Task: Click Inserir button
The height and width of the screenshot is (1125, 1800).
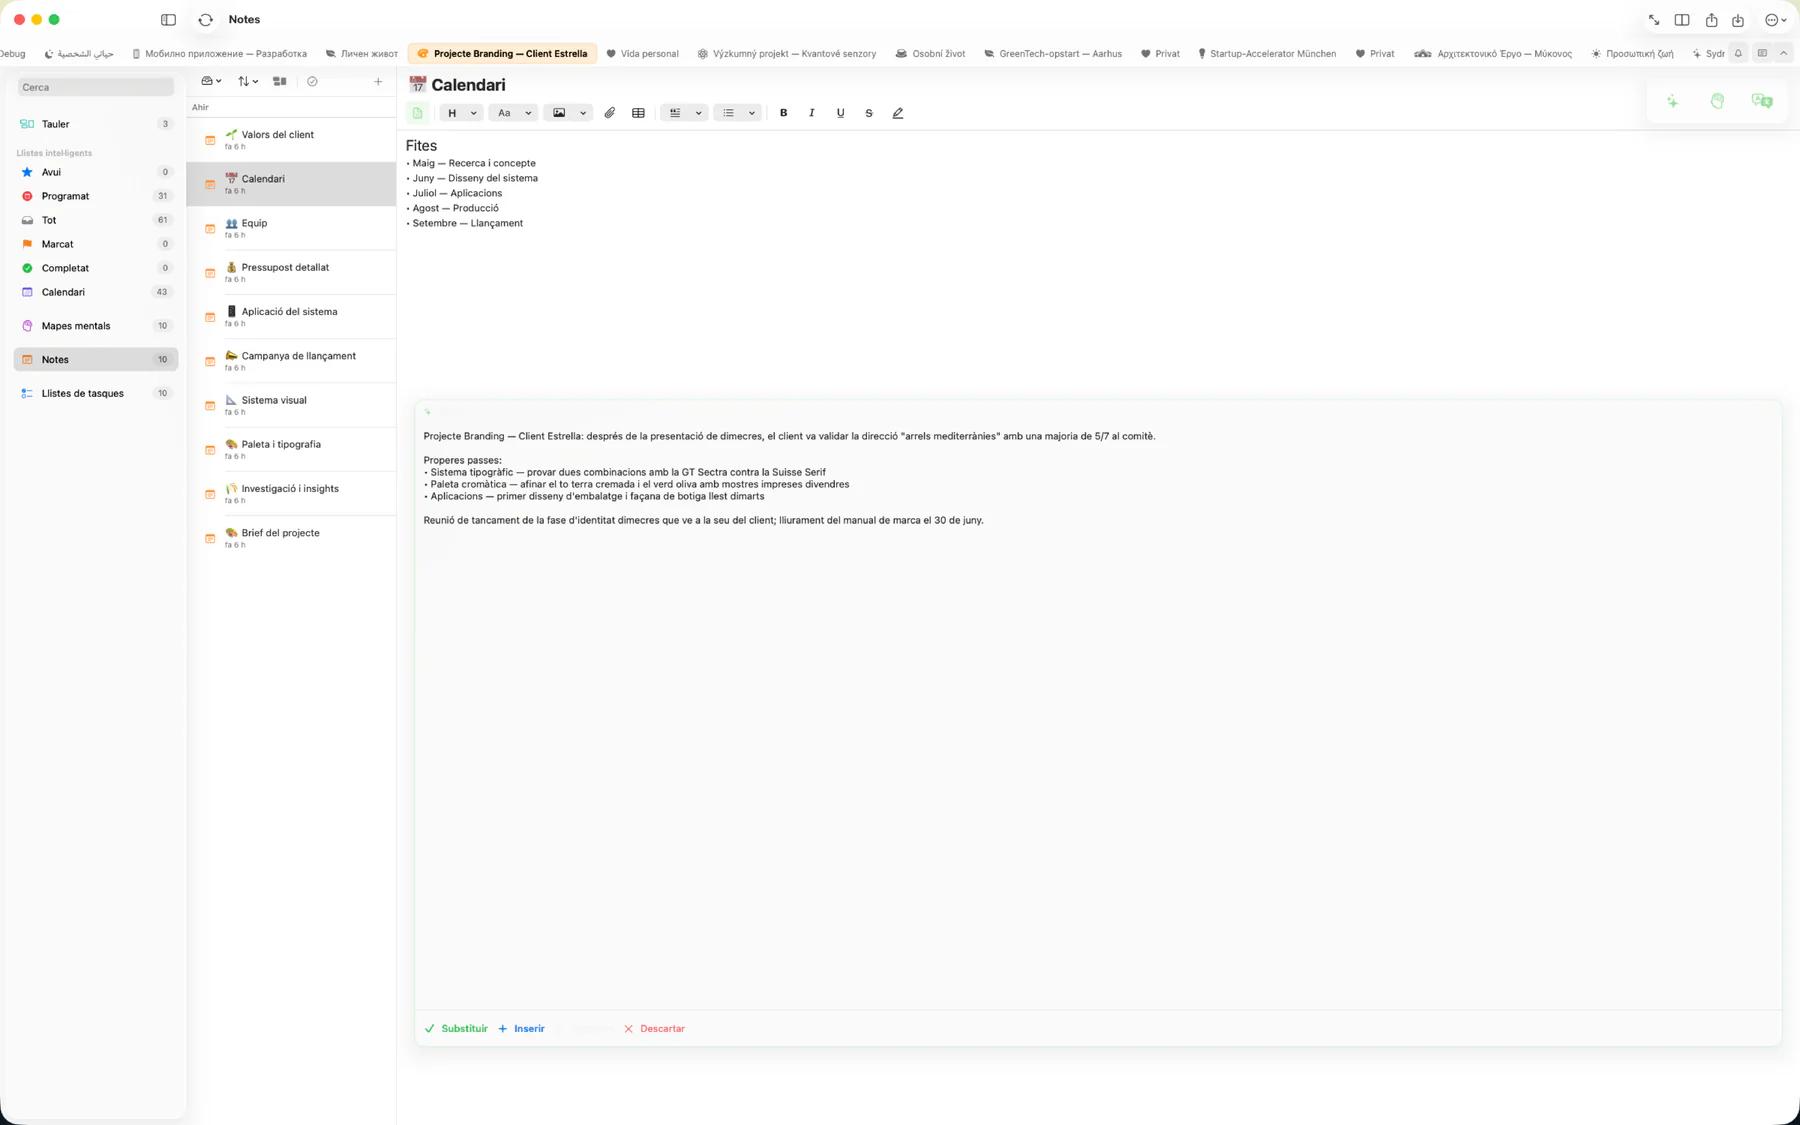Action: pos(521,1029)
